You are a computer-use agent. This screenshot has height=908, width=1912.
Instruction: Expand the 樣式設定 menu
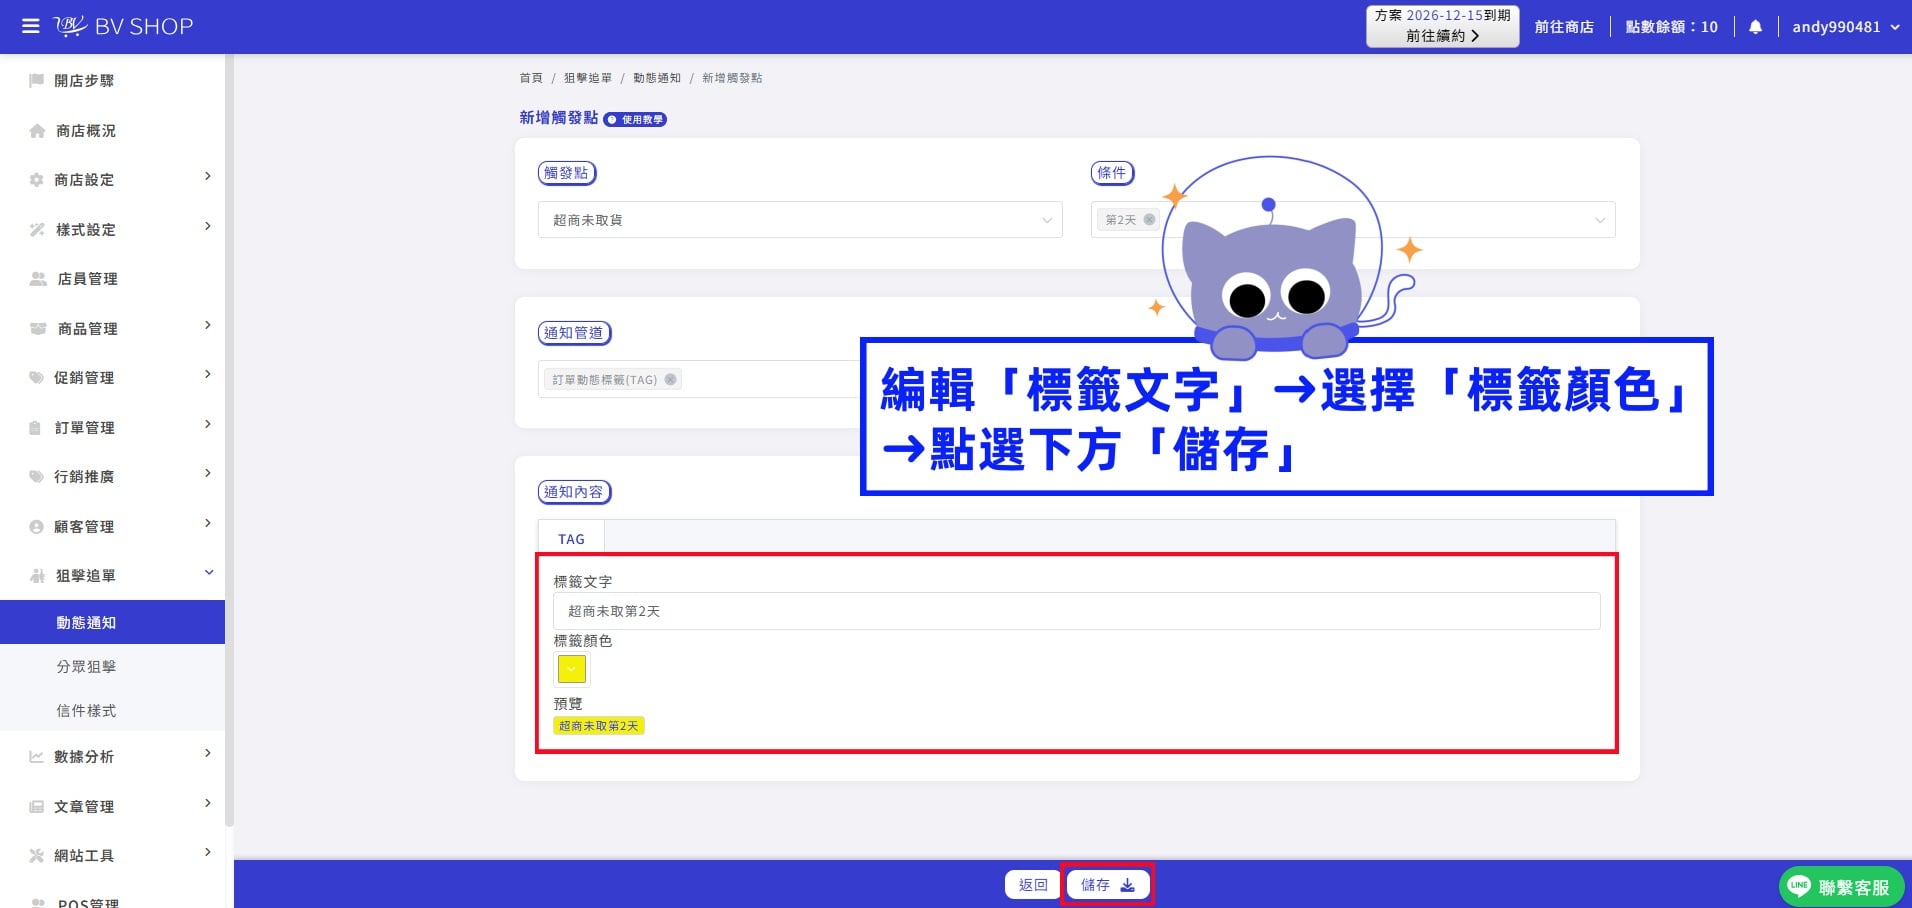click(208, 227)
